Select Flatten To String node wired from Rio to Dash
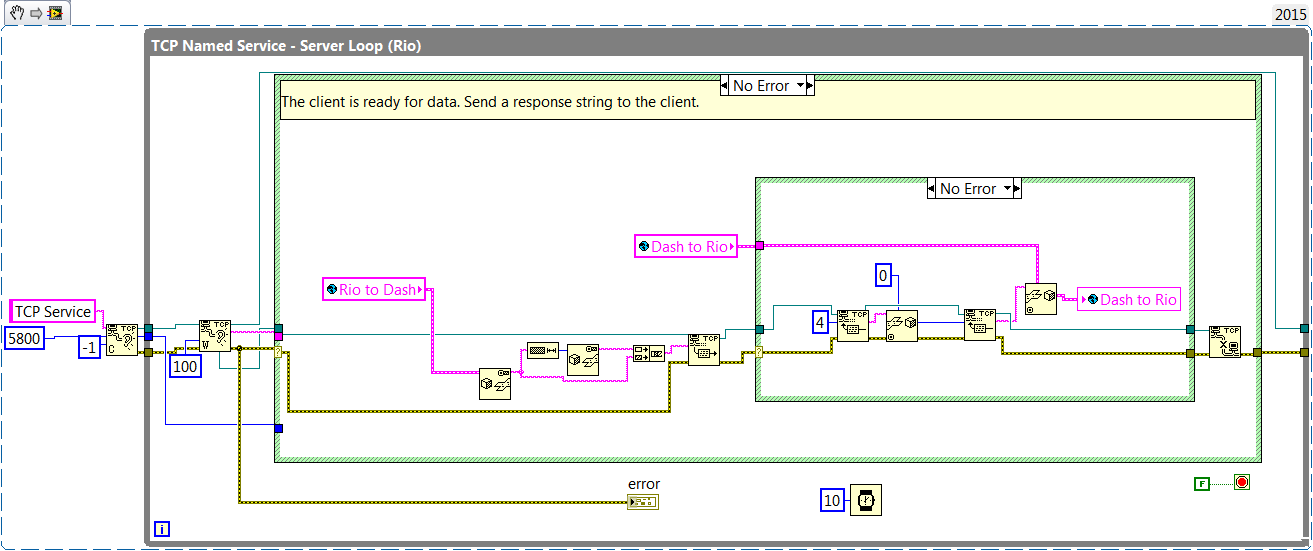Image resolution: width=1313 pixels, height=551 pixels. (495, 384)
